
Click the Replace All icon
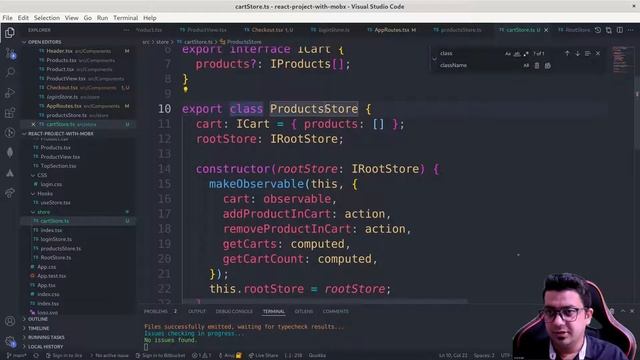point(548,65)
